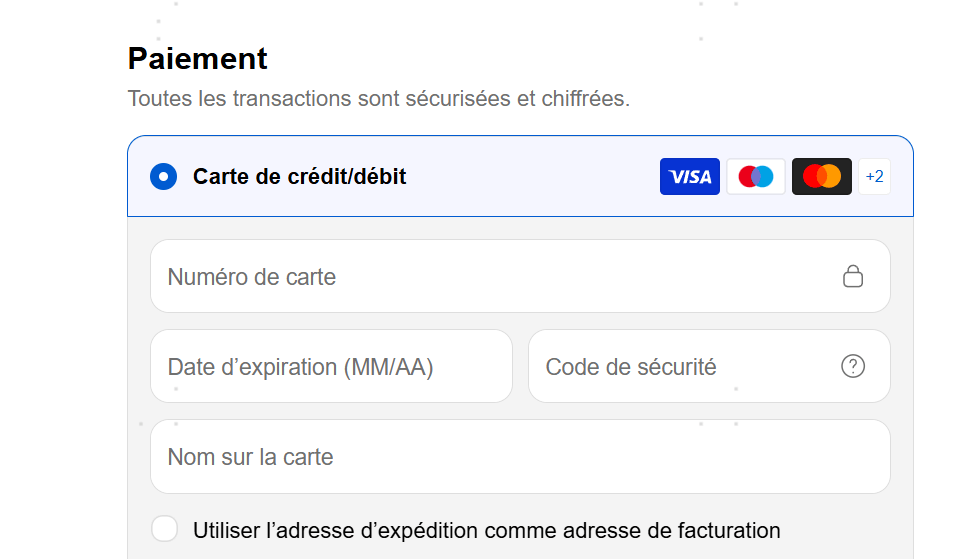Click the padlock icon in card number field
The image size is (971, 559).
pyautogui.click(x=853, y=276)
